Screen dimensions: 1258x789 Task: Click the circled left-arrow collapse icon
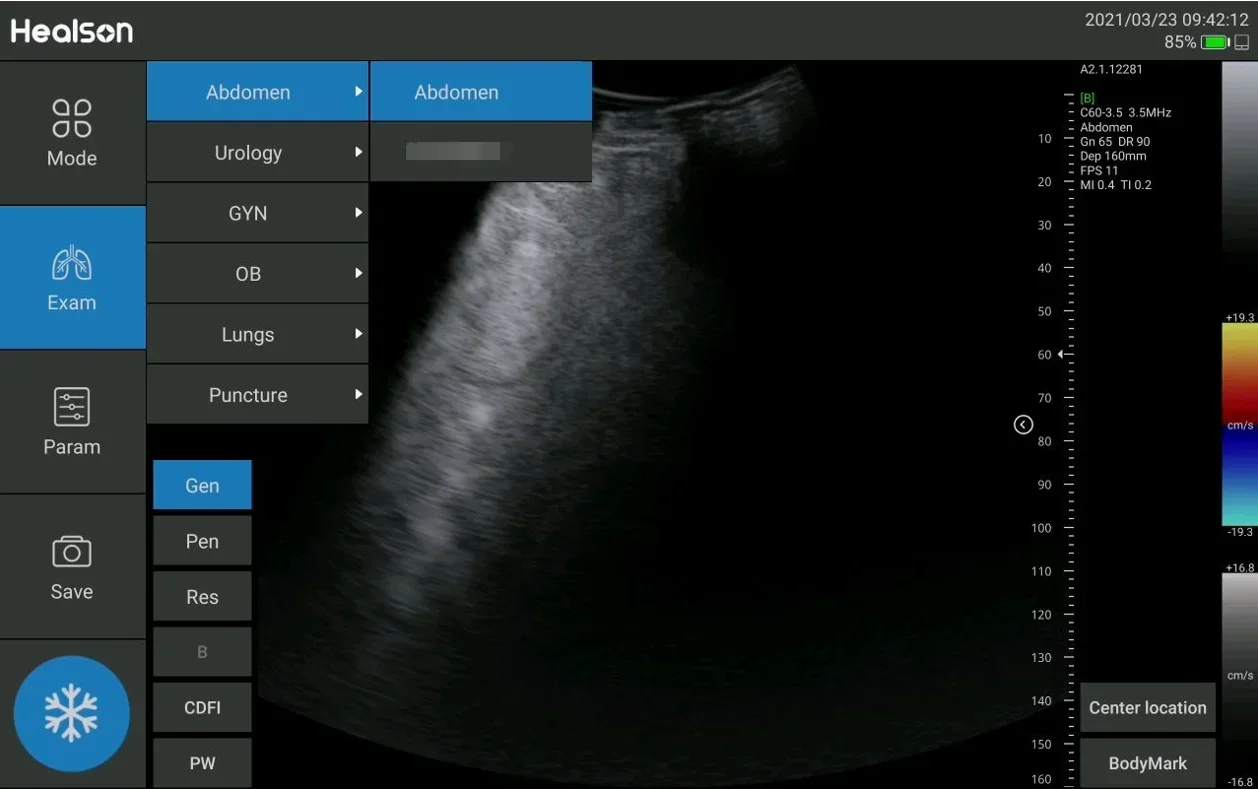point(1023,425)
